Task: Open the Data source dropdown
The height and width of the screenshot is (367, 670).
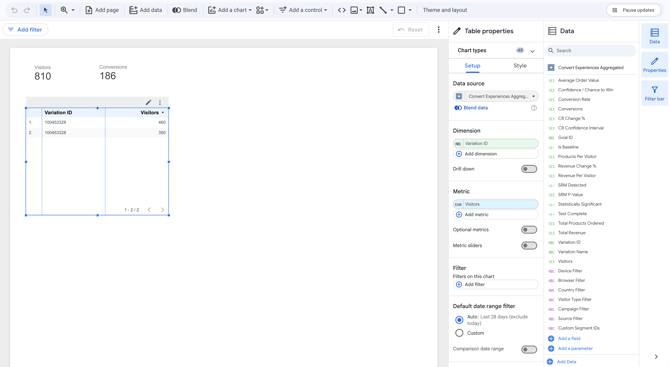Action: click(496, 96)
